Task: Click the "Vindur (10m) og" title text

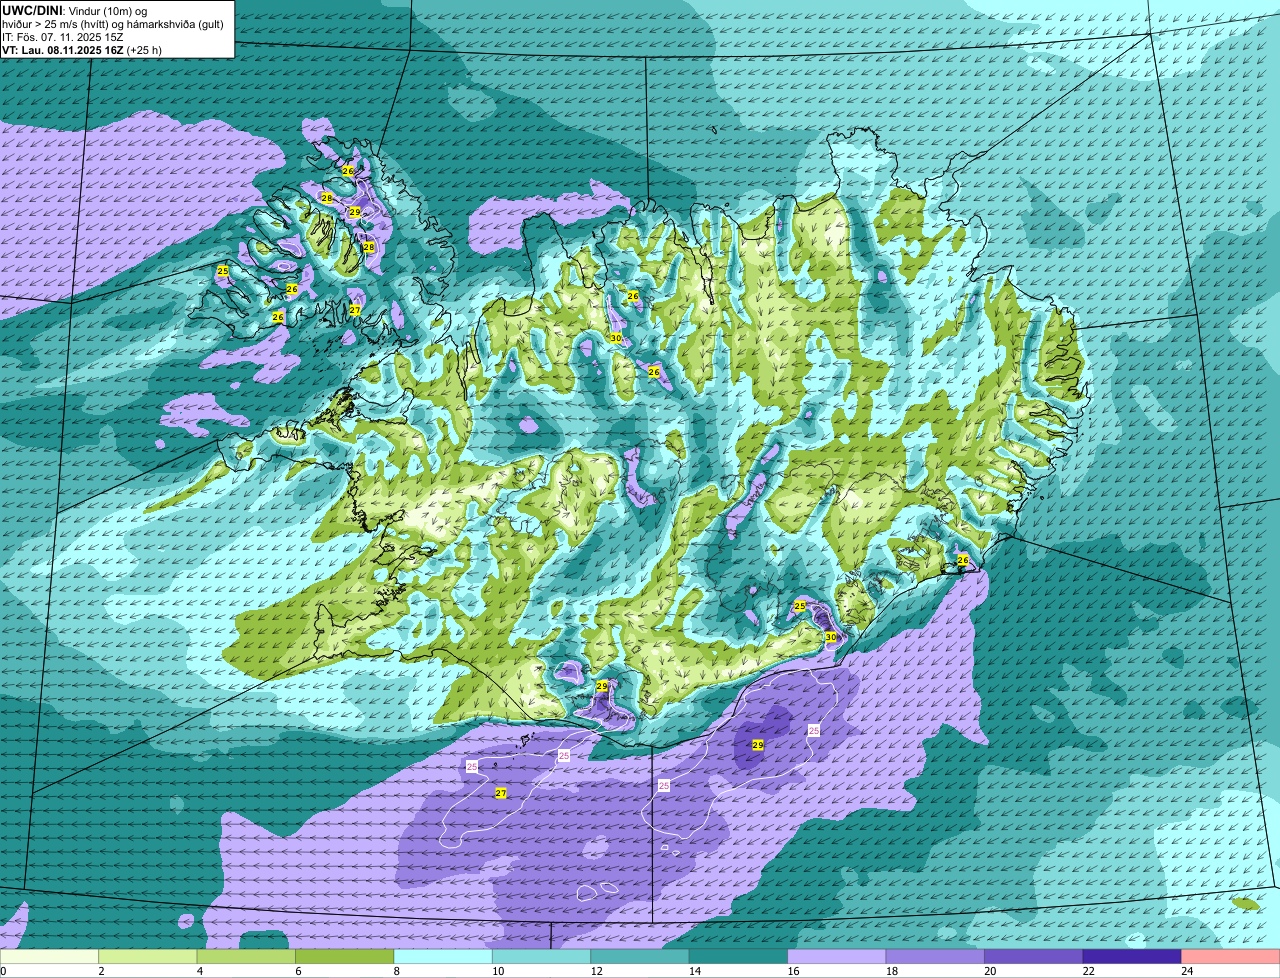Action: coord(107,10)
